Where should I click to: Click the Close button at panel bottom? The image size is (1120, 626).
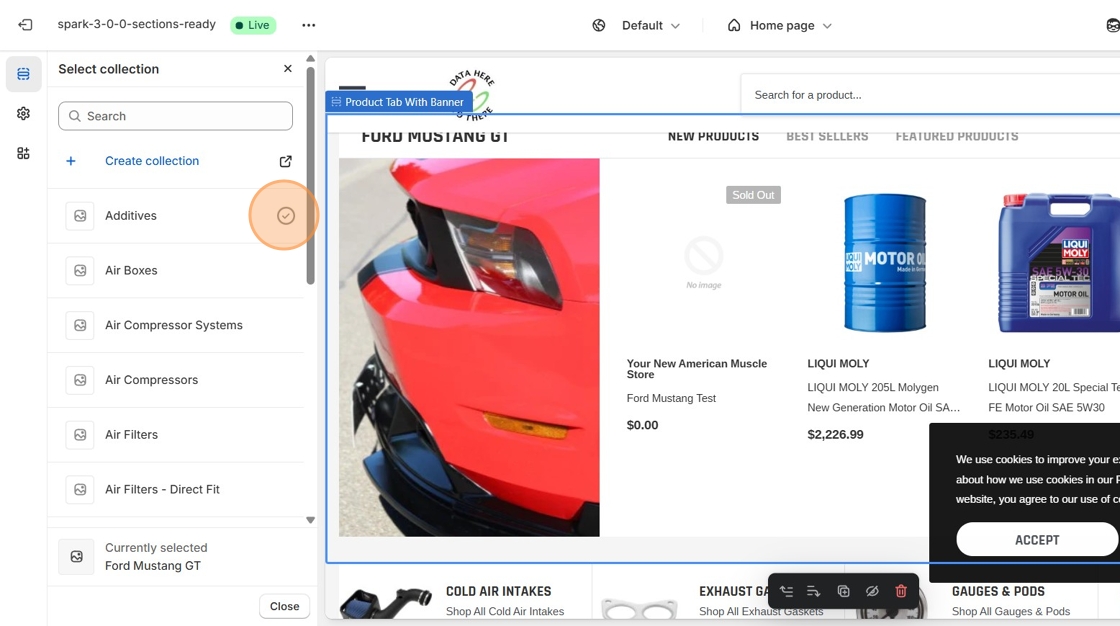coord(284,606)
